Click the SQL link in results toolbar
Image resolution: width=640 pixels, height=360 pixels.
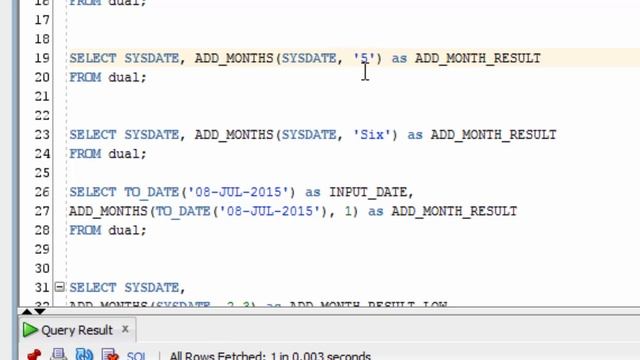136,356
